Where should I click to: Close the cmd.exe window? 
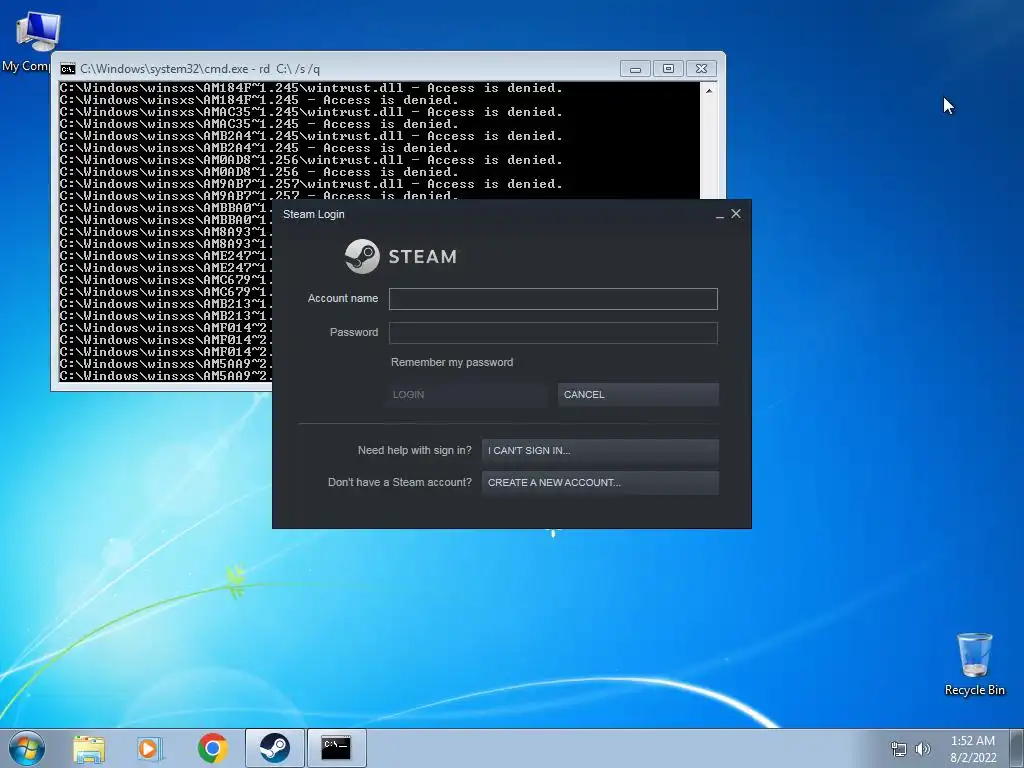tap(701, 69)
